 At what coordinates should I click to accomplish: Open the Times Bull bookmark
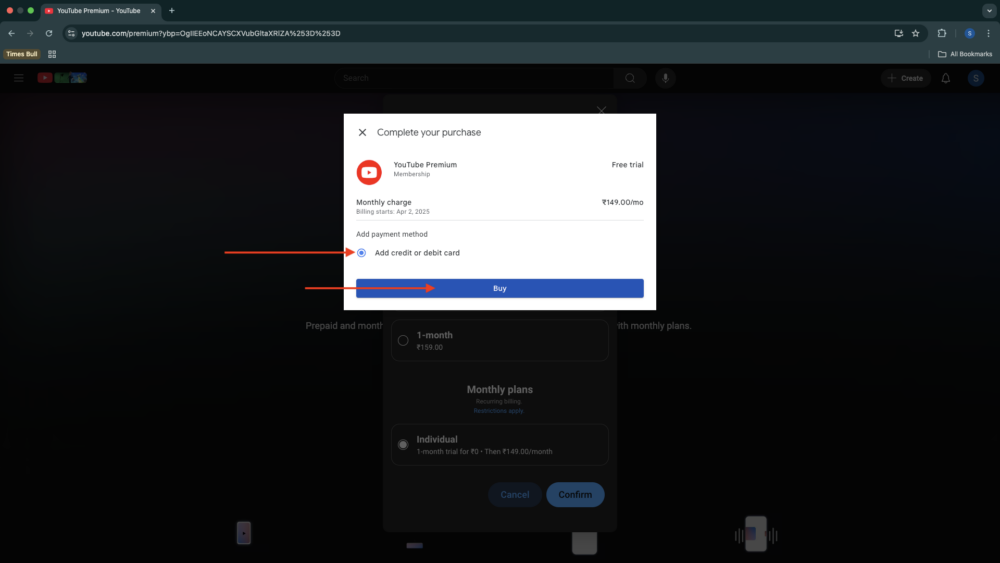(22, 54)
